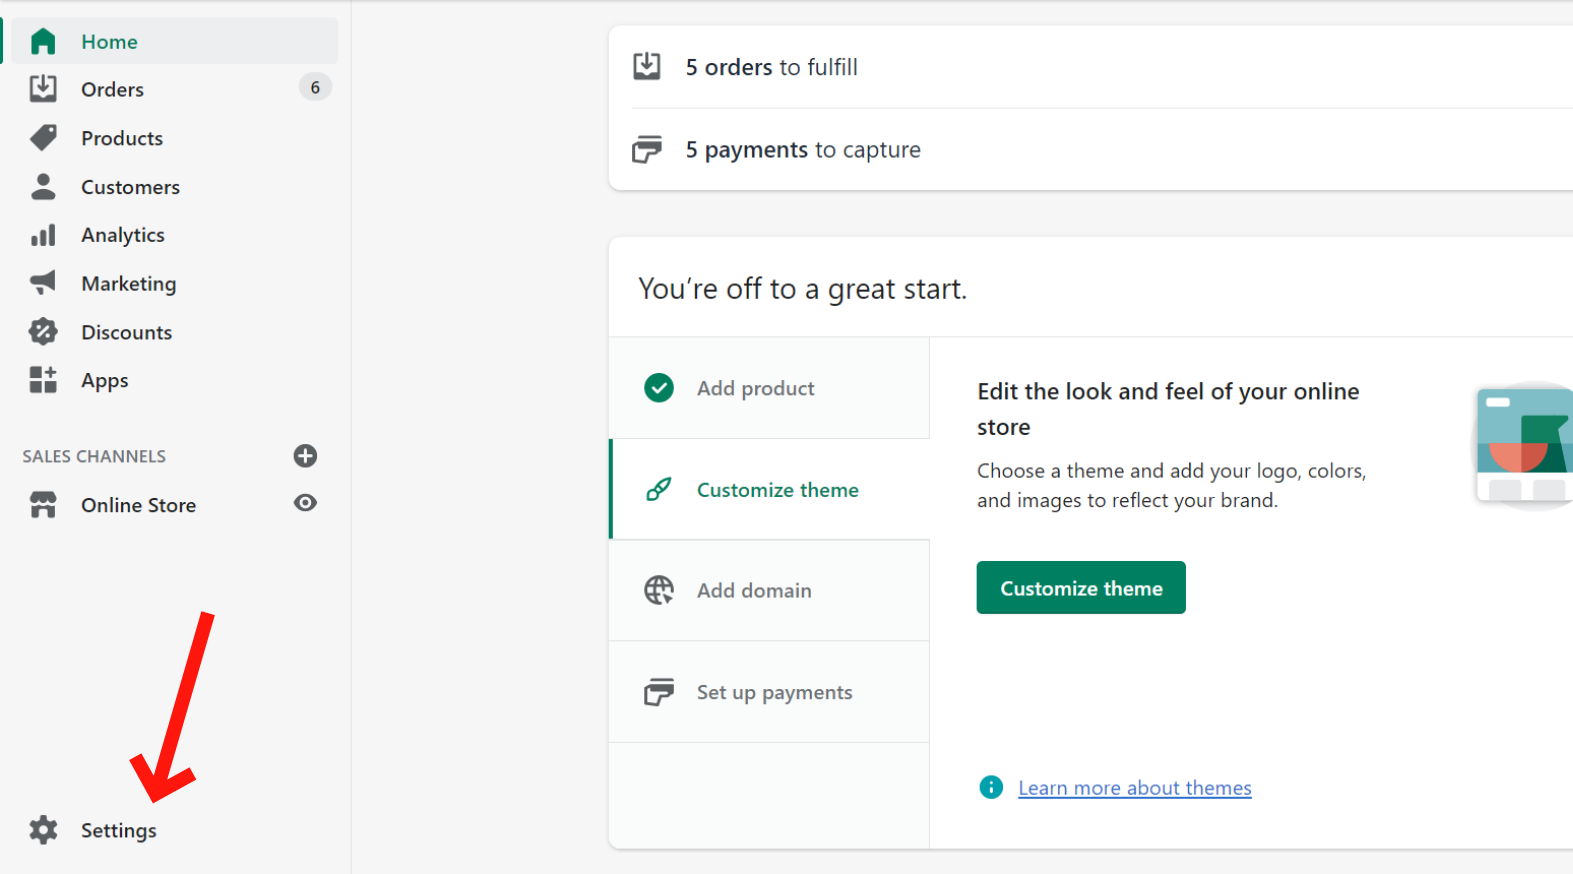
Task: Click the green Add product checkmark
Action: pyautogui.click(x=658, y=388)
